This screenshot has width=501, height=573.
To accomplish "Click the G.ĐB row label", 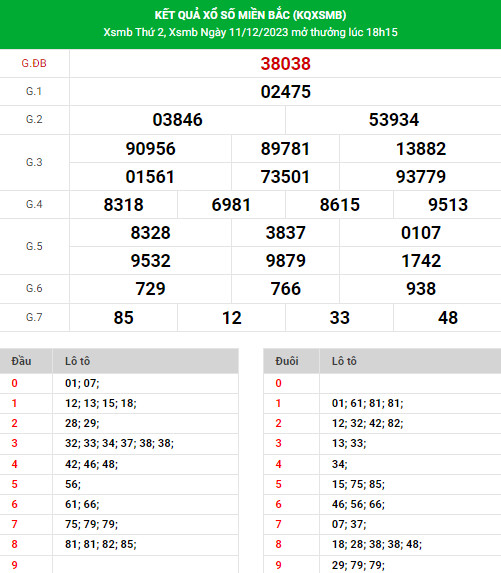I will click(x=34, y=64).
